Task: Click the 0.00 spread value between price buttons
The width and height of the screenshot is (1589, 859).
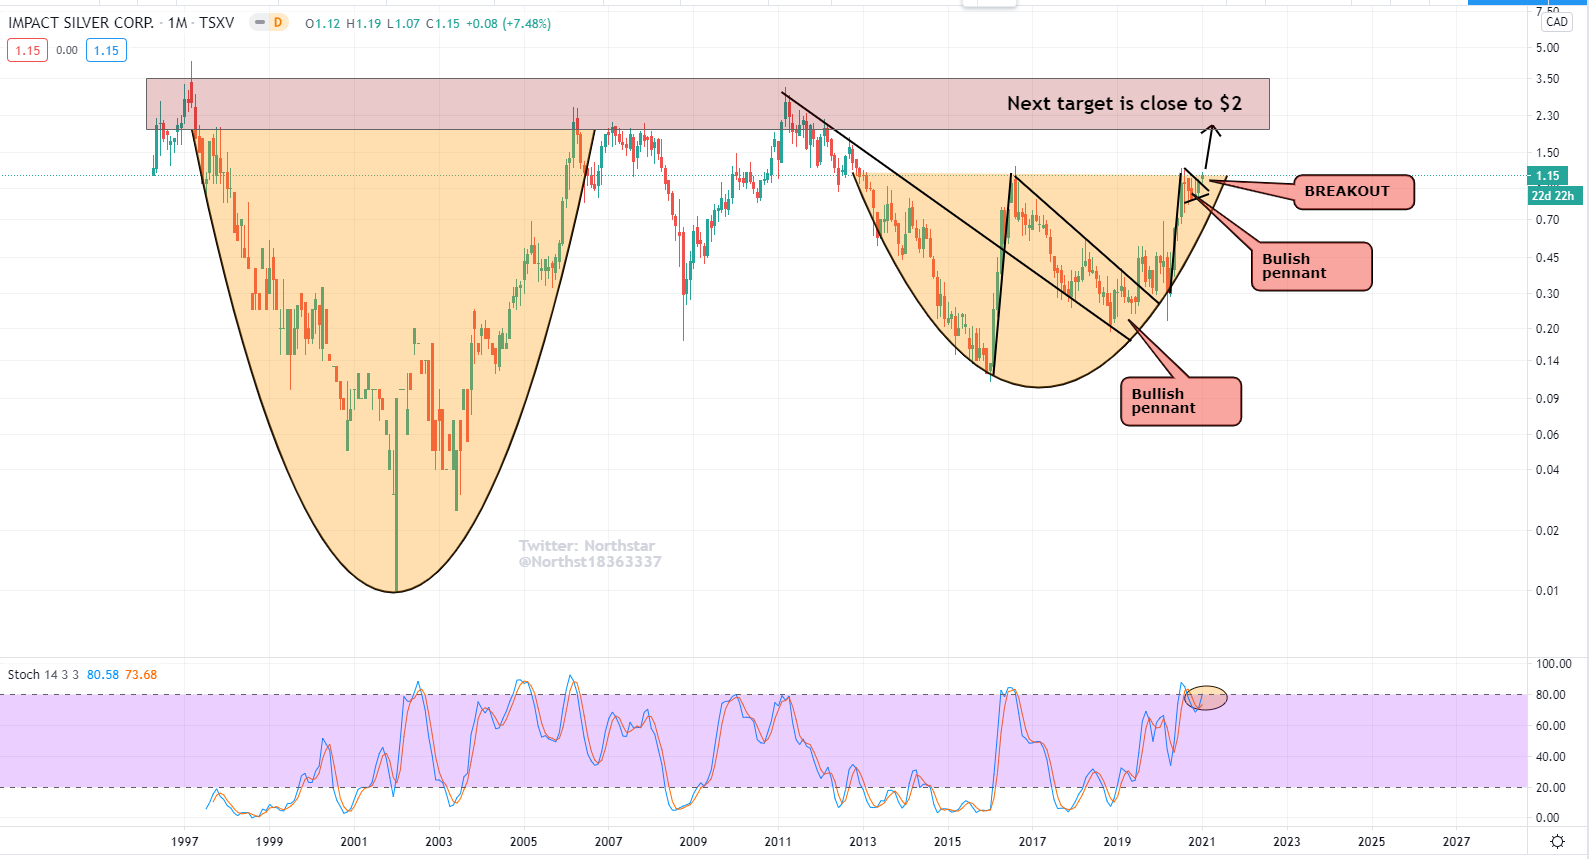Action: [x=67, y=50]
